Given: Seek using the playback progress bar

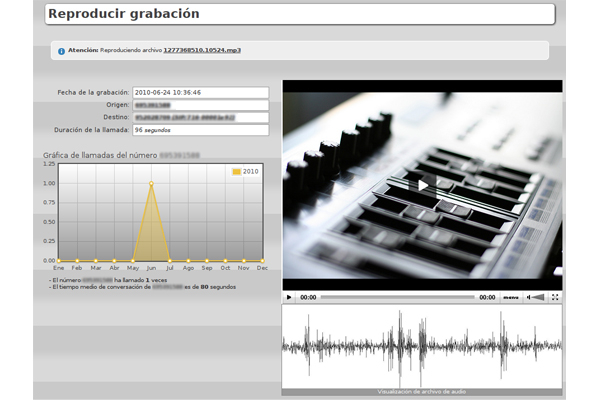Looking at the screenshot, I should [397, 297].
